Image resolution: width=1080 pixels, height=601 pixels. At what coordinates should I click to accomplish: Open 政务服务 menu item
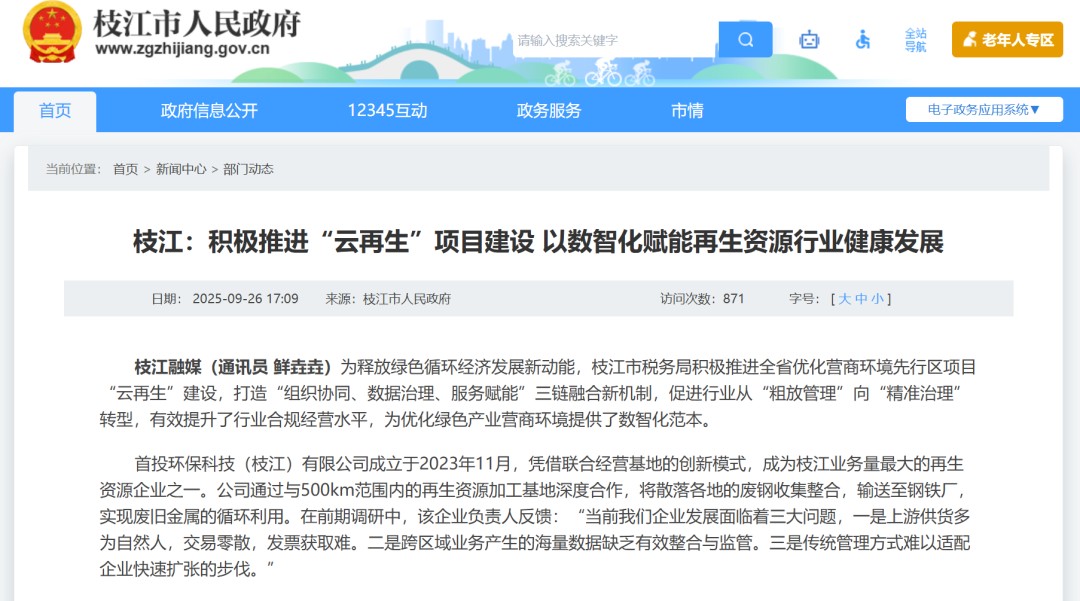549,111
